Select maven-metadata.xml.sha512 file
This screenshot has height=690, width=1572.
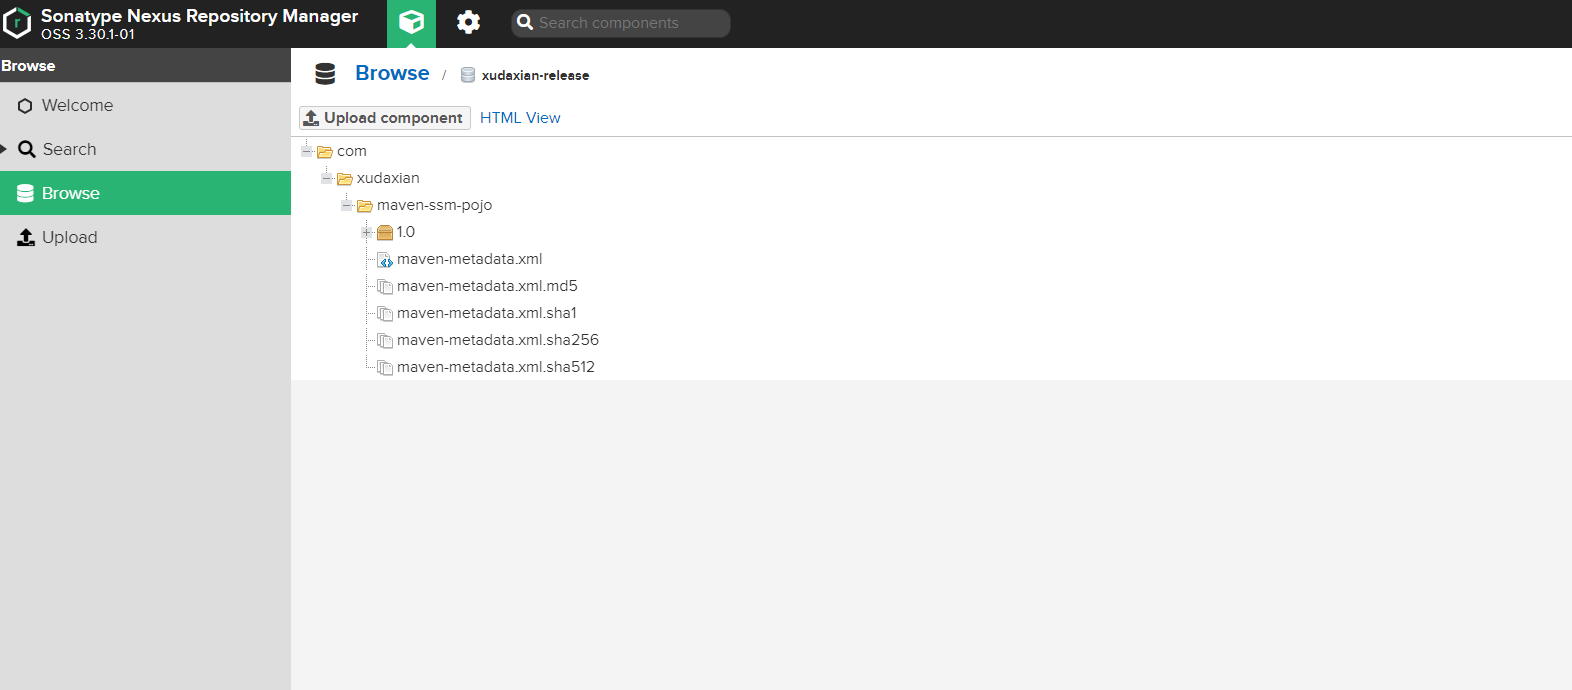(x=496, y=367)
